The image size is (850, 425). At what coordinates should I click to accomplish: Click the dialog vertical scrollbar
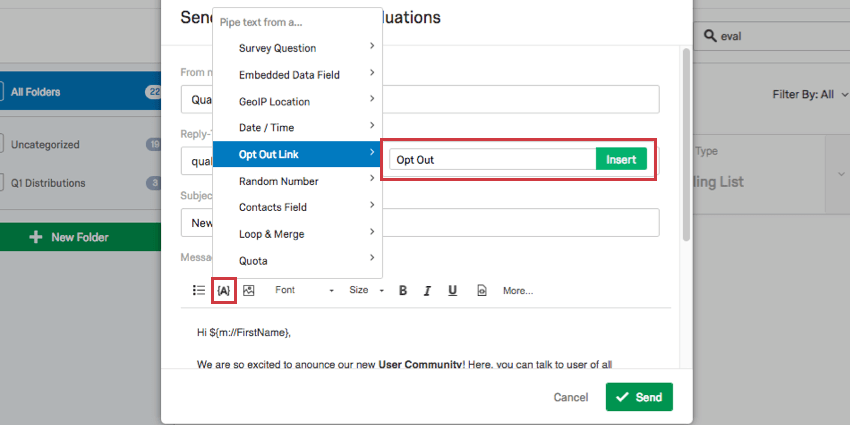tap(686, 145)
